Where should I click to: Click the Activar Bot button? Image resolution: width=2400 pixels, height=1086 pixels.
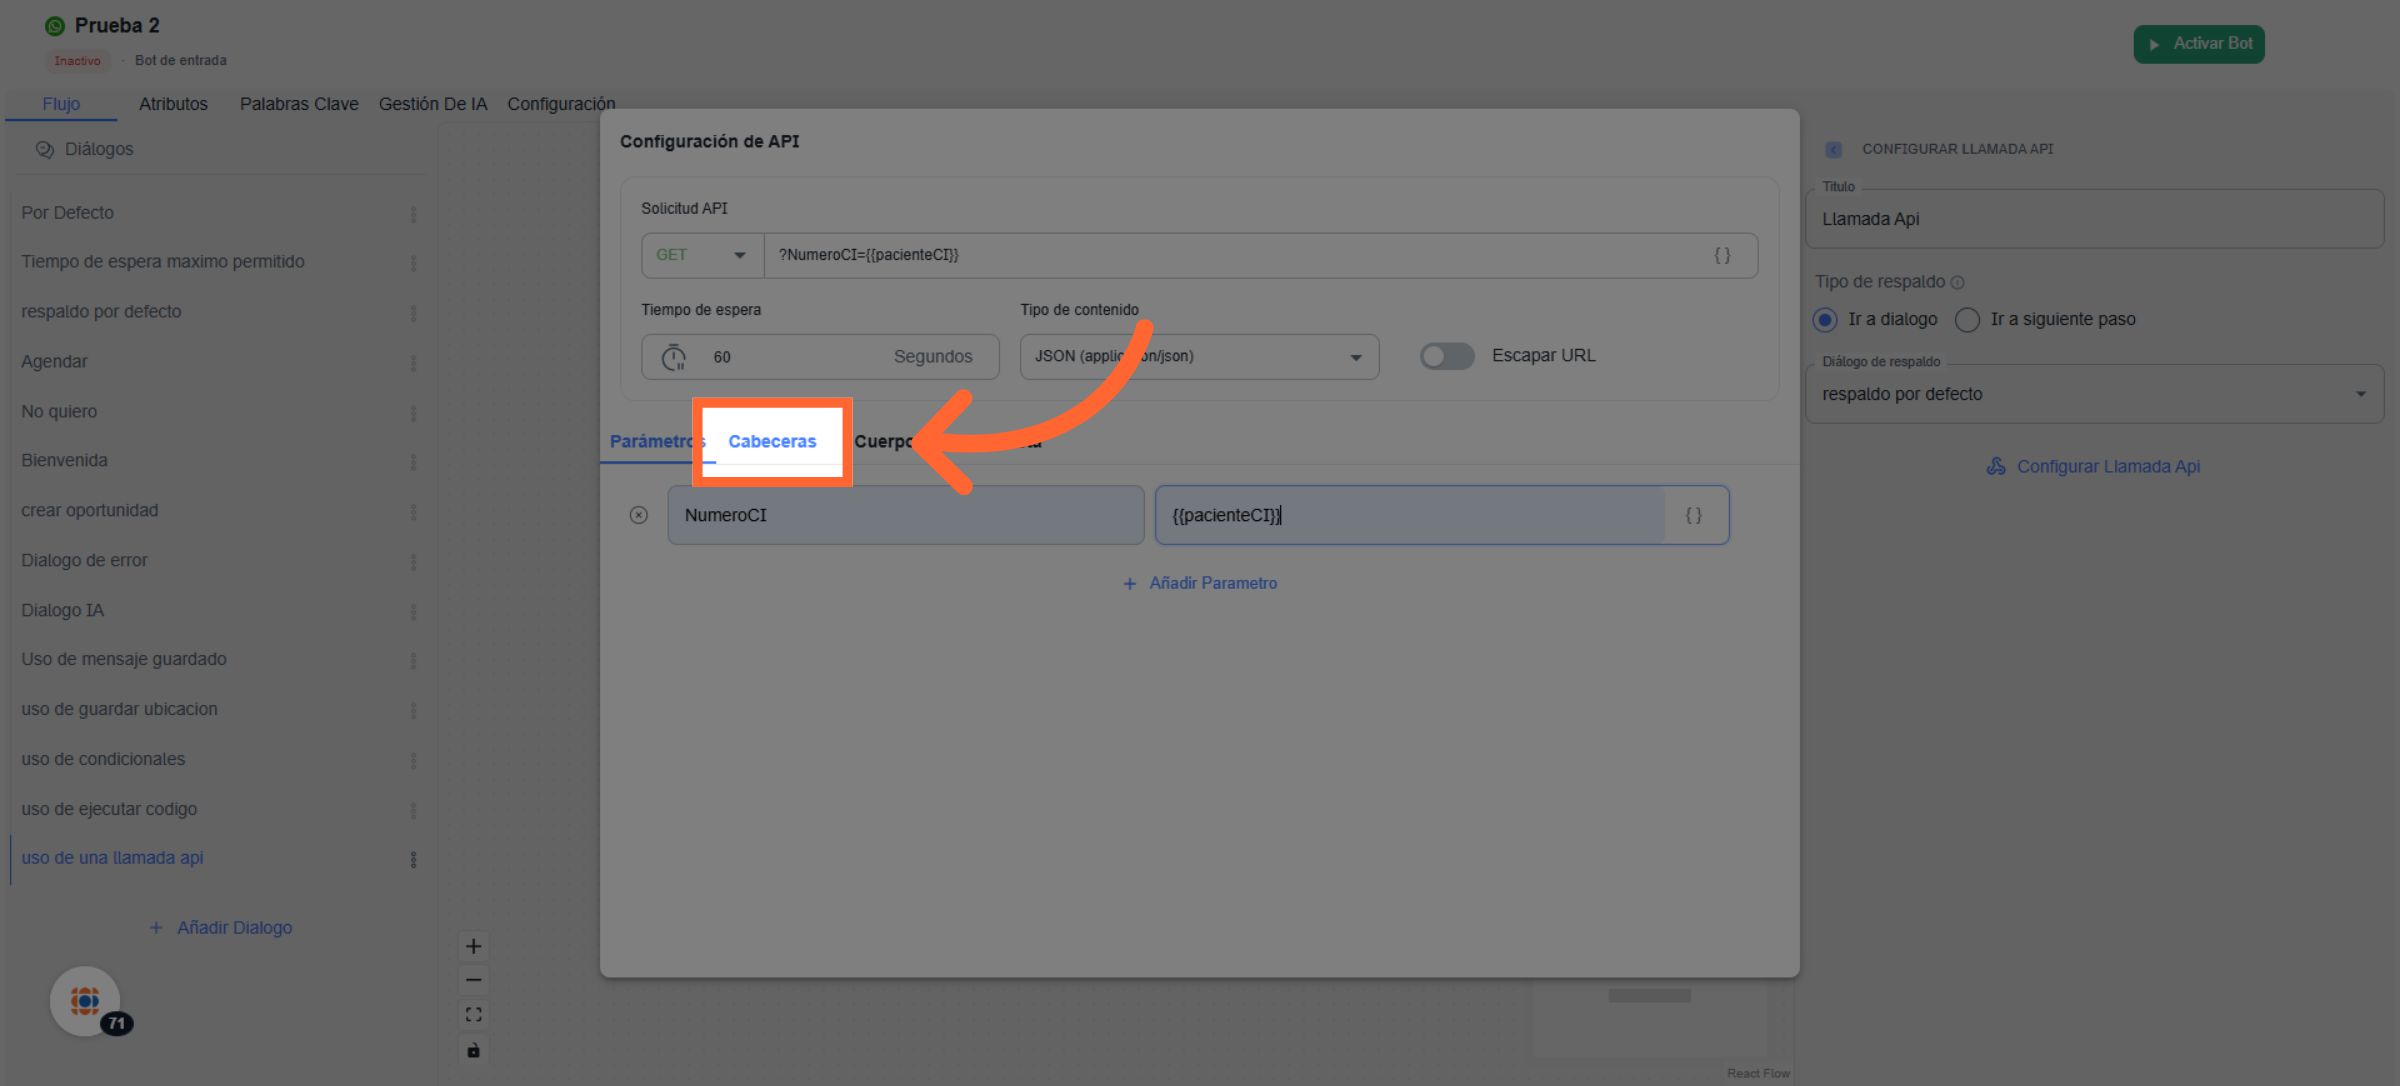pyautogui.click(x=2198, y=44)
